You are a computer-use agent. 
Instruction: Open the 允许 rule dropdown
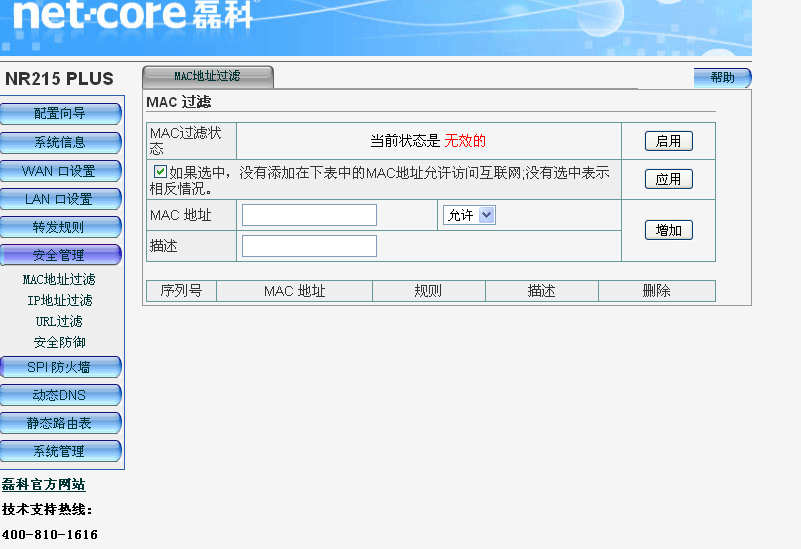(469, 215)
